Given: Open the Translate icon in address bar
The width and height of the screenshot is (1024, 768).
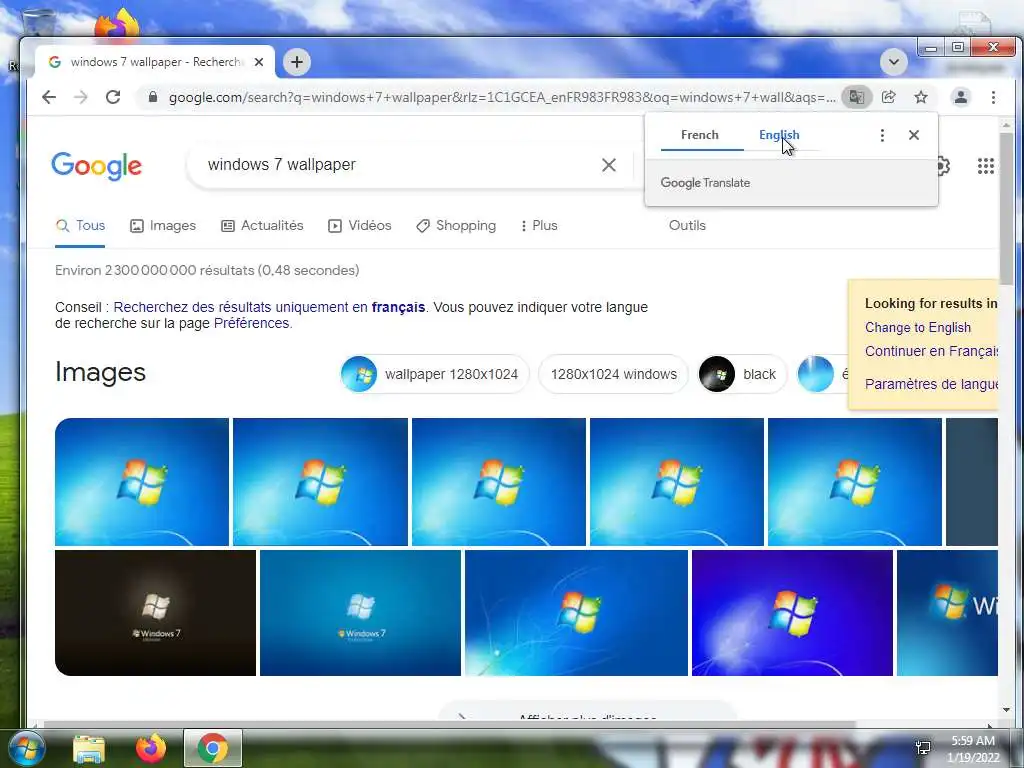Looking at the screenshot, I should coord(856,97).
